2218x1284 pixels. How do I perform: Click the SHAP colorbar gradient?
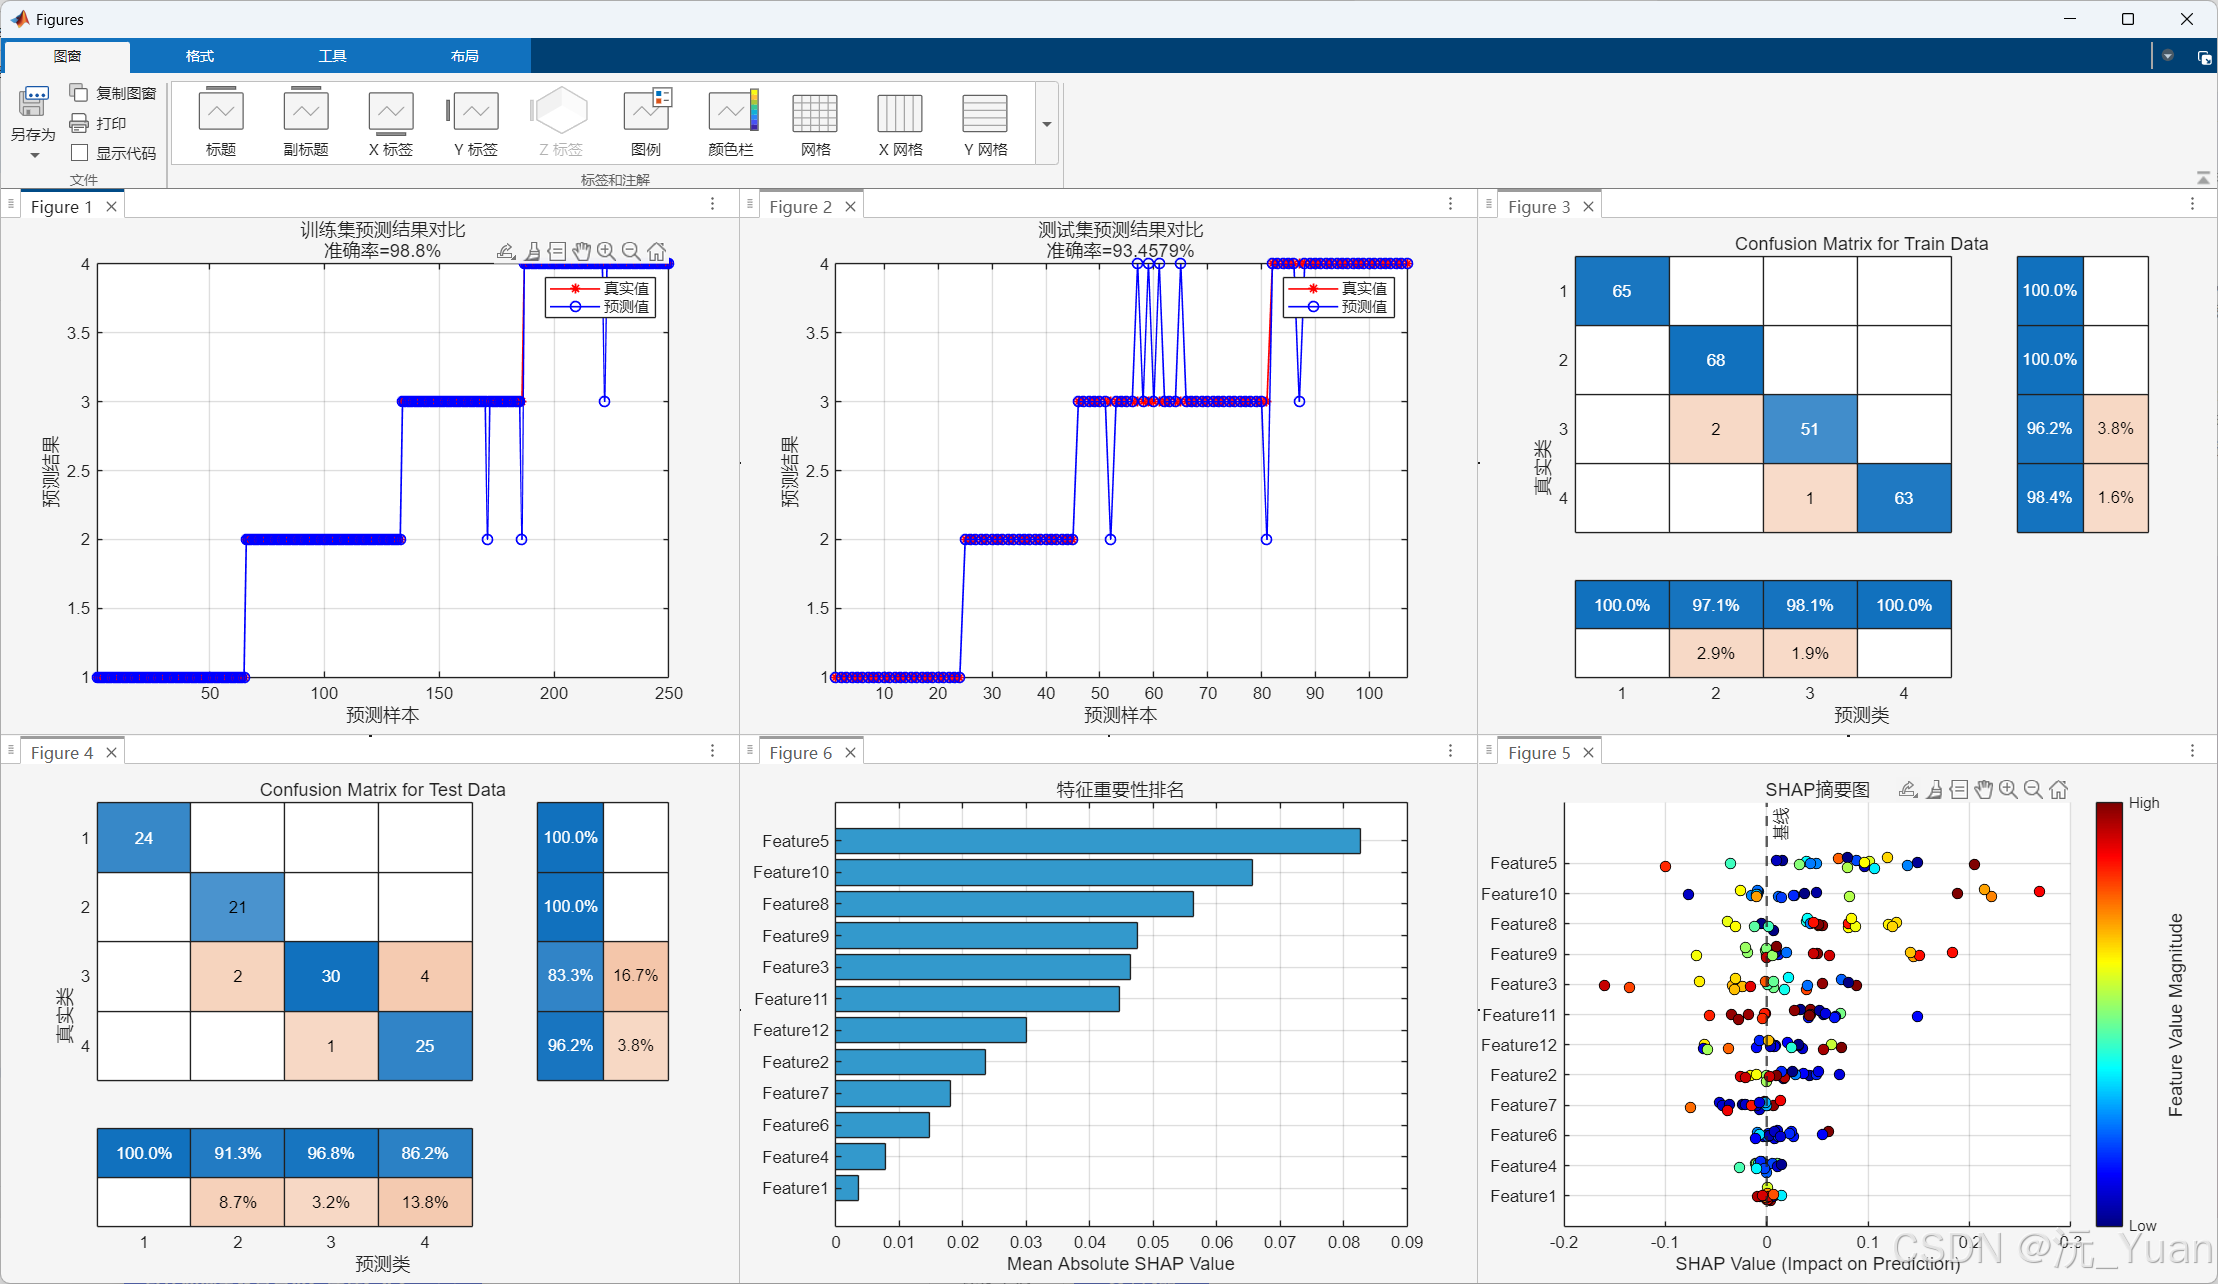[2108, 1012]
